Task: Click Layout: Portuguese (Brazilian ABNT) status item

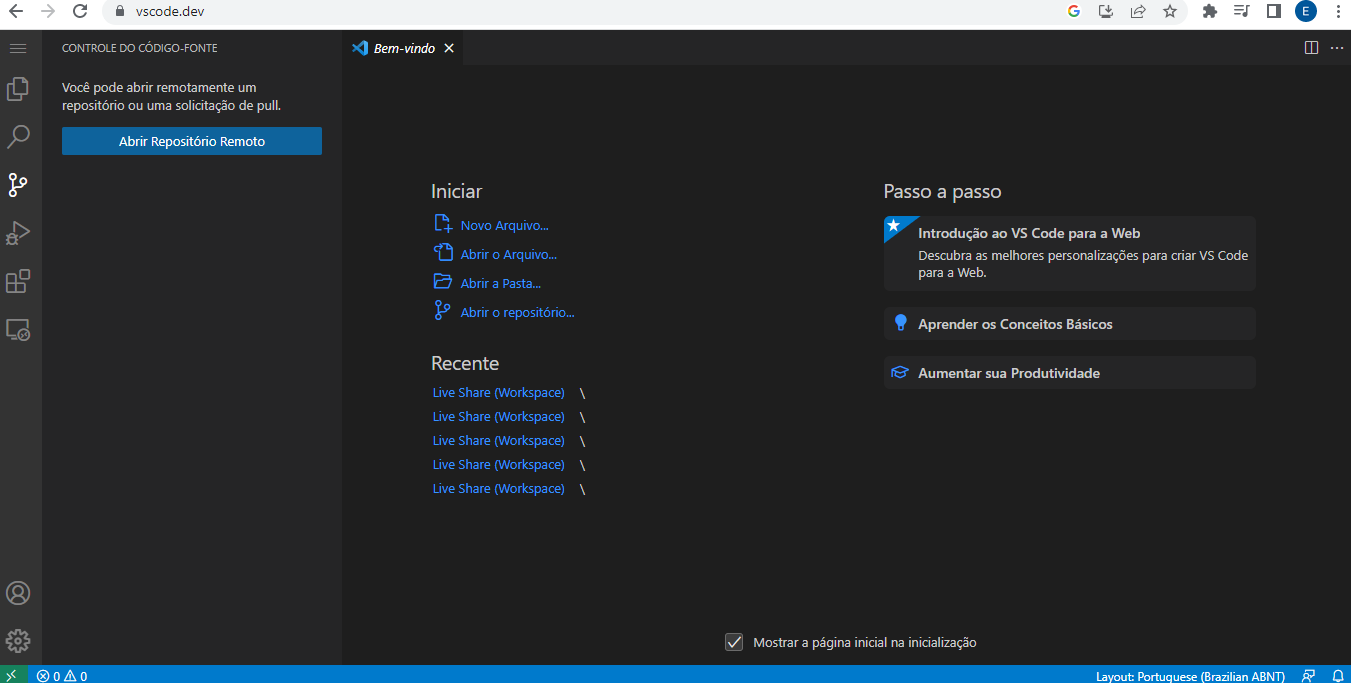Action: click(1189, 676)
